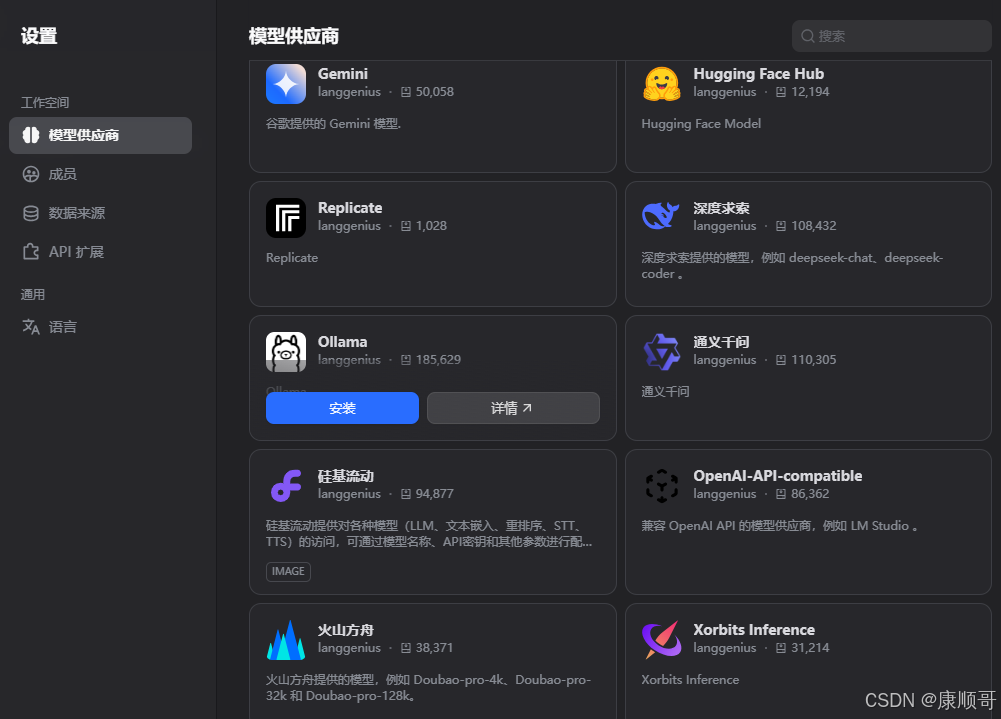Click the 38,371 install count

[434, 648]
